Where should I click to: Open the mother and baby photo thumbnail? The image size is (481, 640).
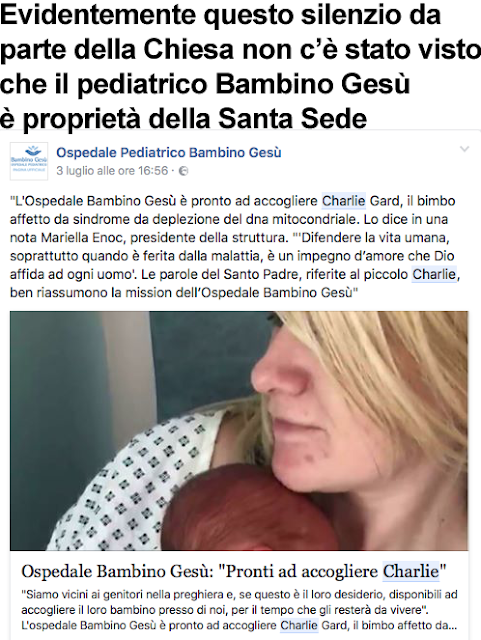point(239,431)
